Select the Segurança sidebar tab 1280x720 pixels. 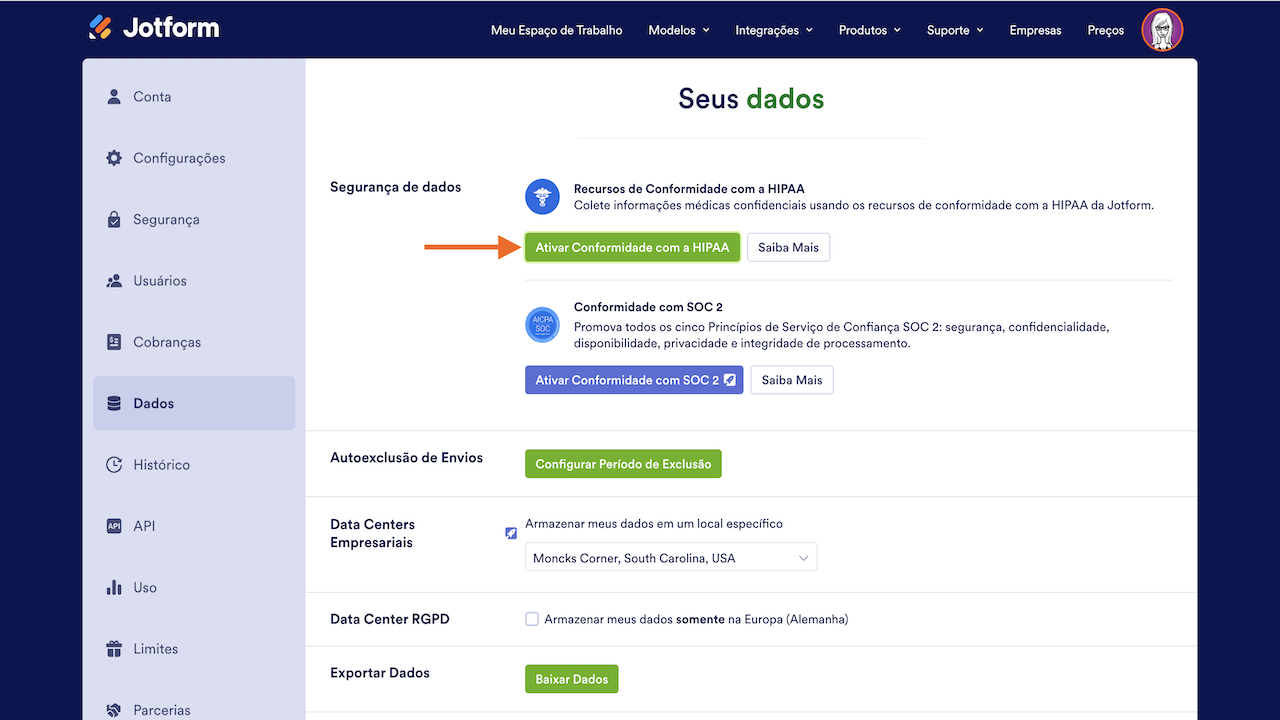click(194, 219)
